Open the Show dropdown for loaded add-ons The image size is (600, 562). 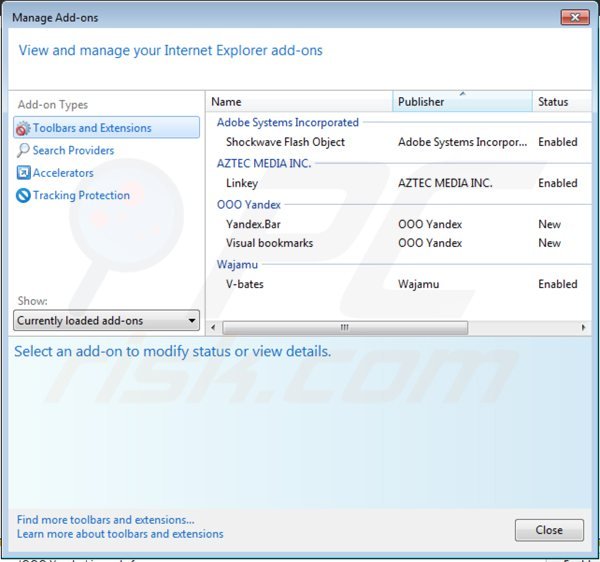point(106,320)
